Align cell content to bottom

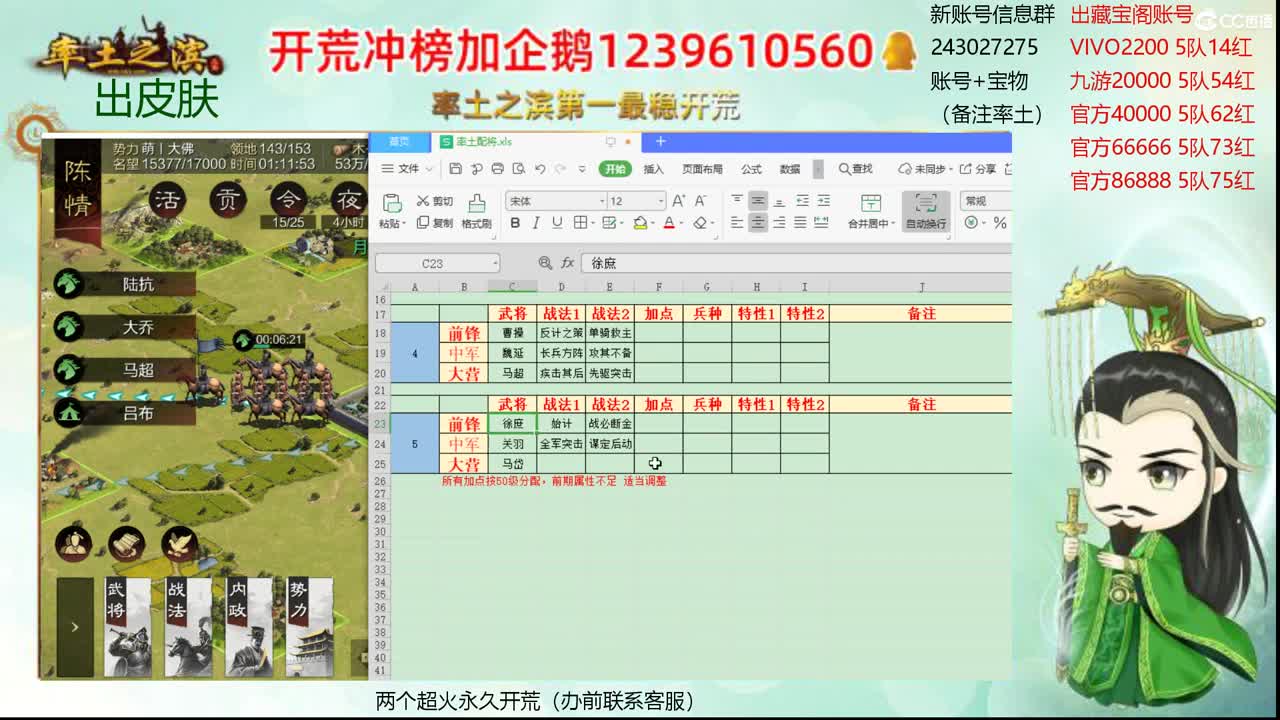[x=779, y=200]
